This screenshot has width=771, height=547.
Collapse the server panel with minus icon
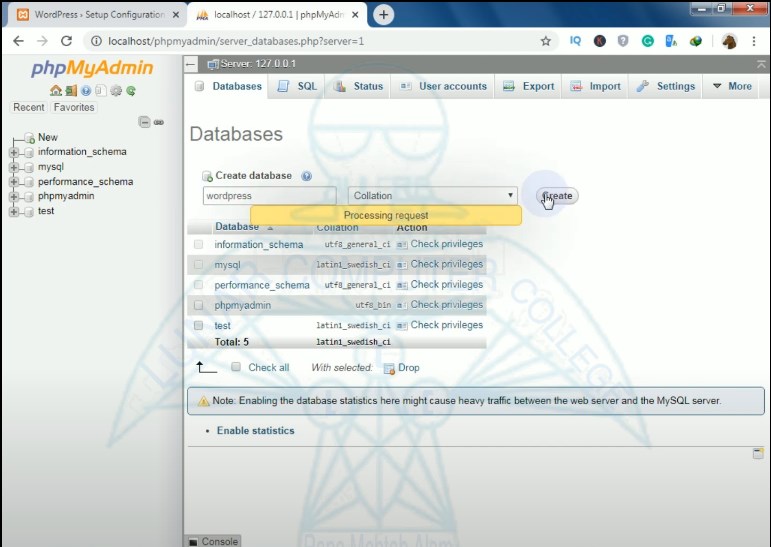pyautogui.click(x=191, y=64)
